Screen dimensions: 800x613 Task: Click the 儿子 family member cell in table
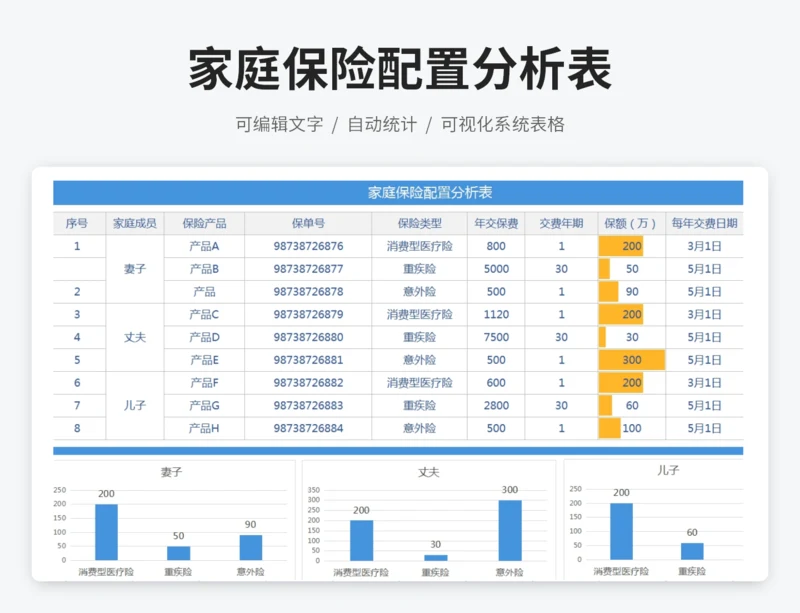click(135, 405)
